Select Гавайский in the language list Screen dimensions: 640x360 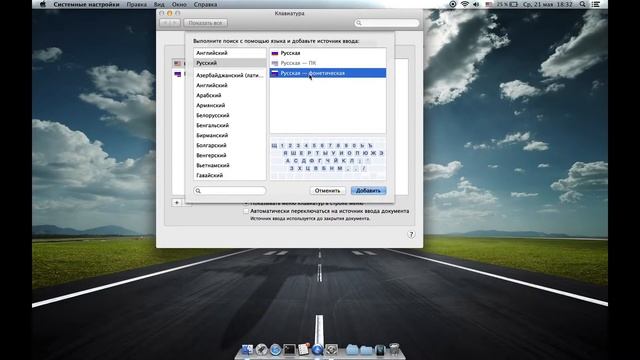coord(230,175)
